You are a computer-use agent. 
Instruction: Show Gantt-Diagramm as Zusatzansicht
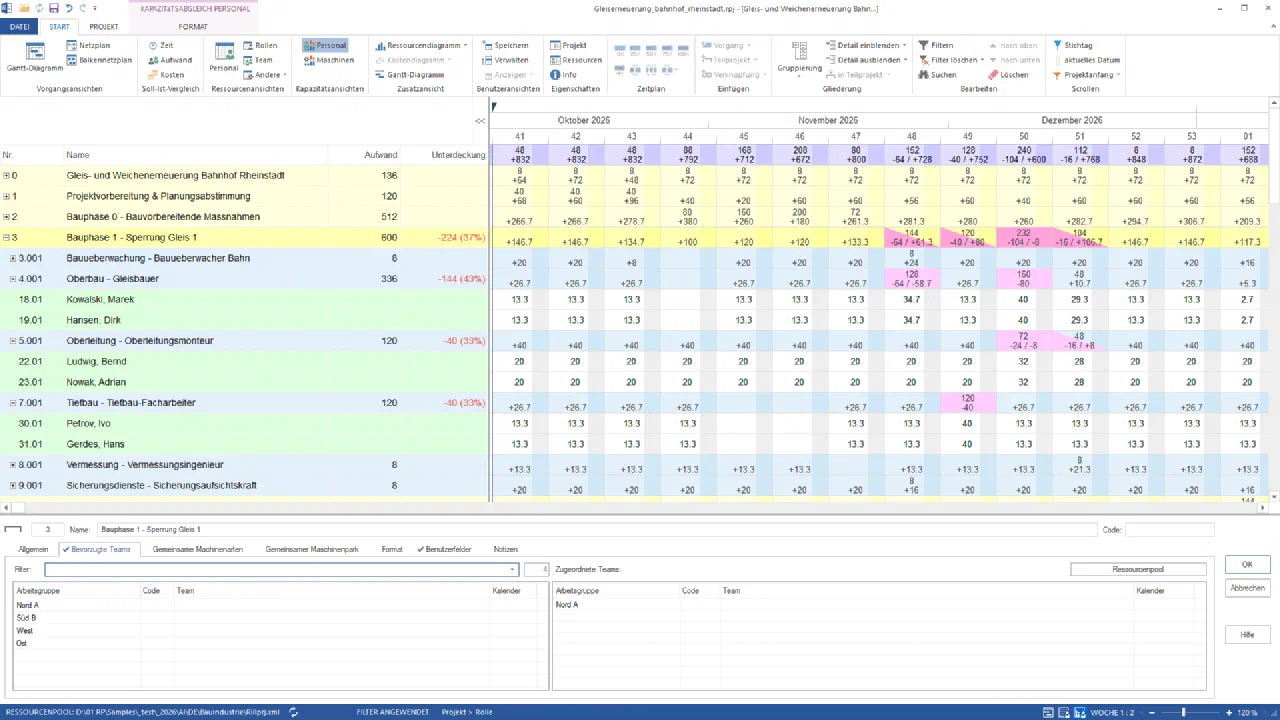click(x=409, y=75)
